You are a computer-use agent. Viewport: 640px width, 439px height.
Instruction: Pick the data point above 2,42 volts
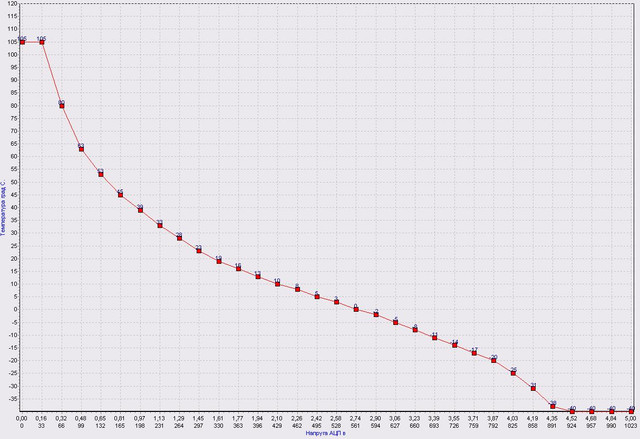[x=317, y=297]
